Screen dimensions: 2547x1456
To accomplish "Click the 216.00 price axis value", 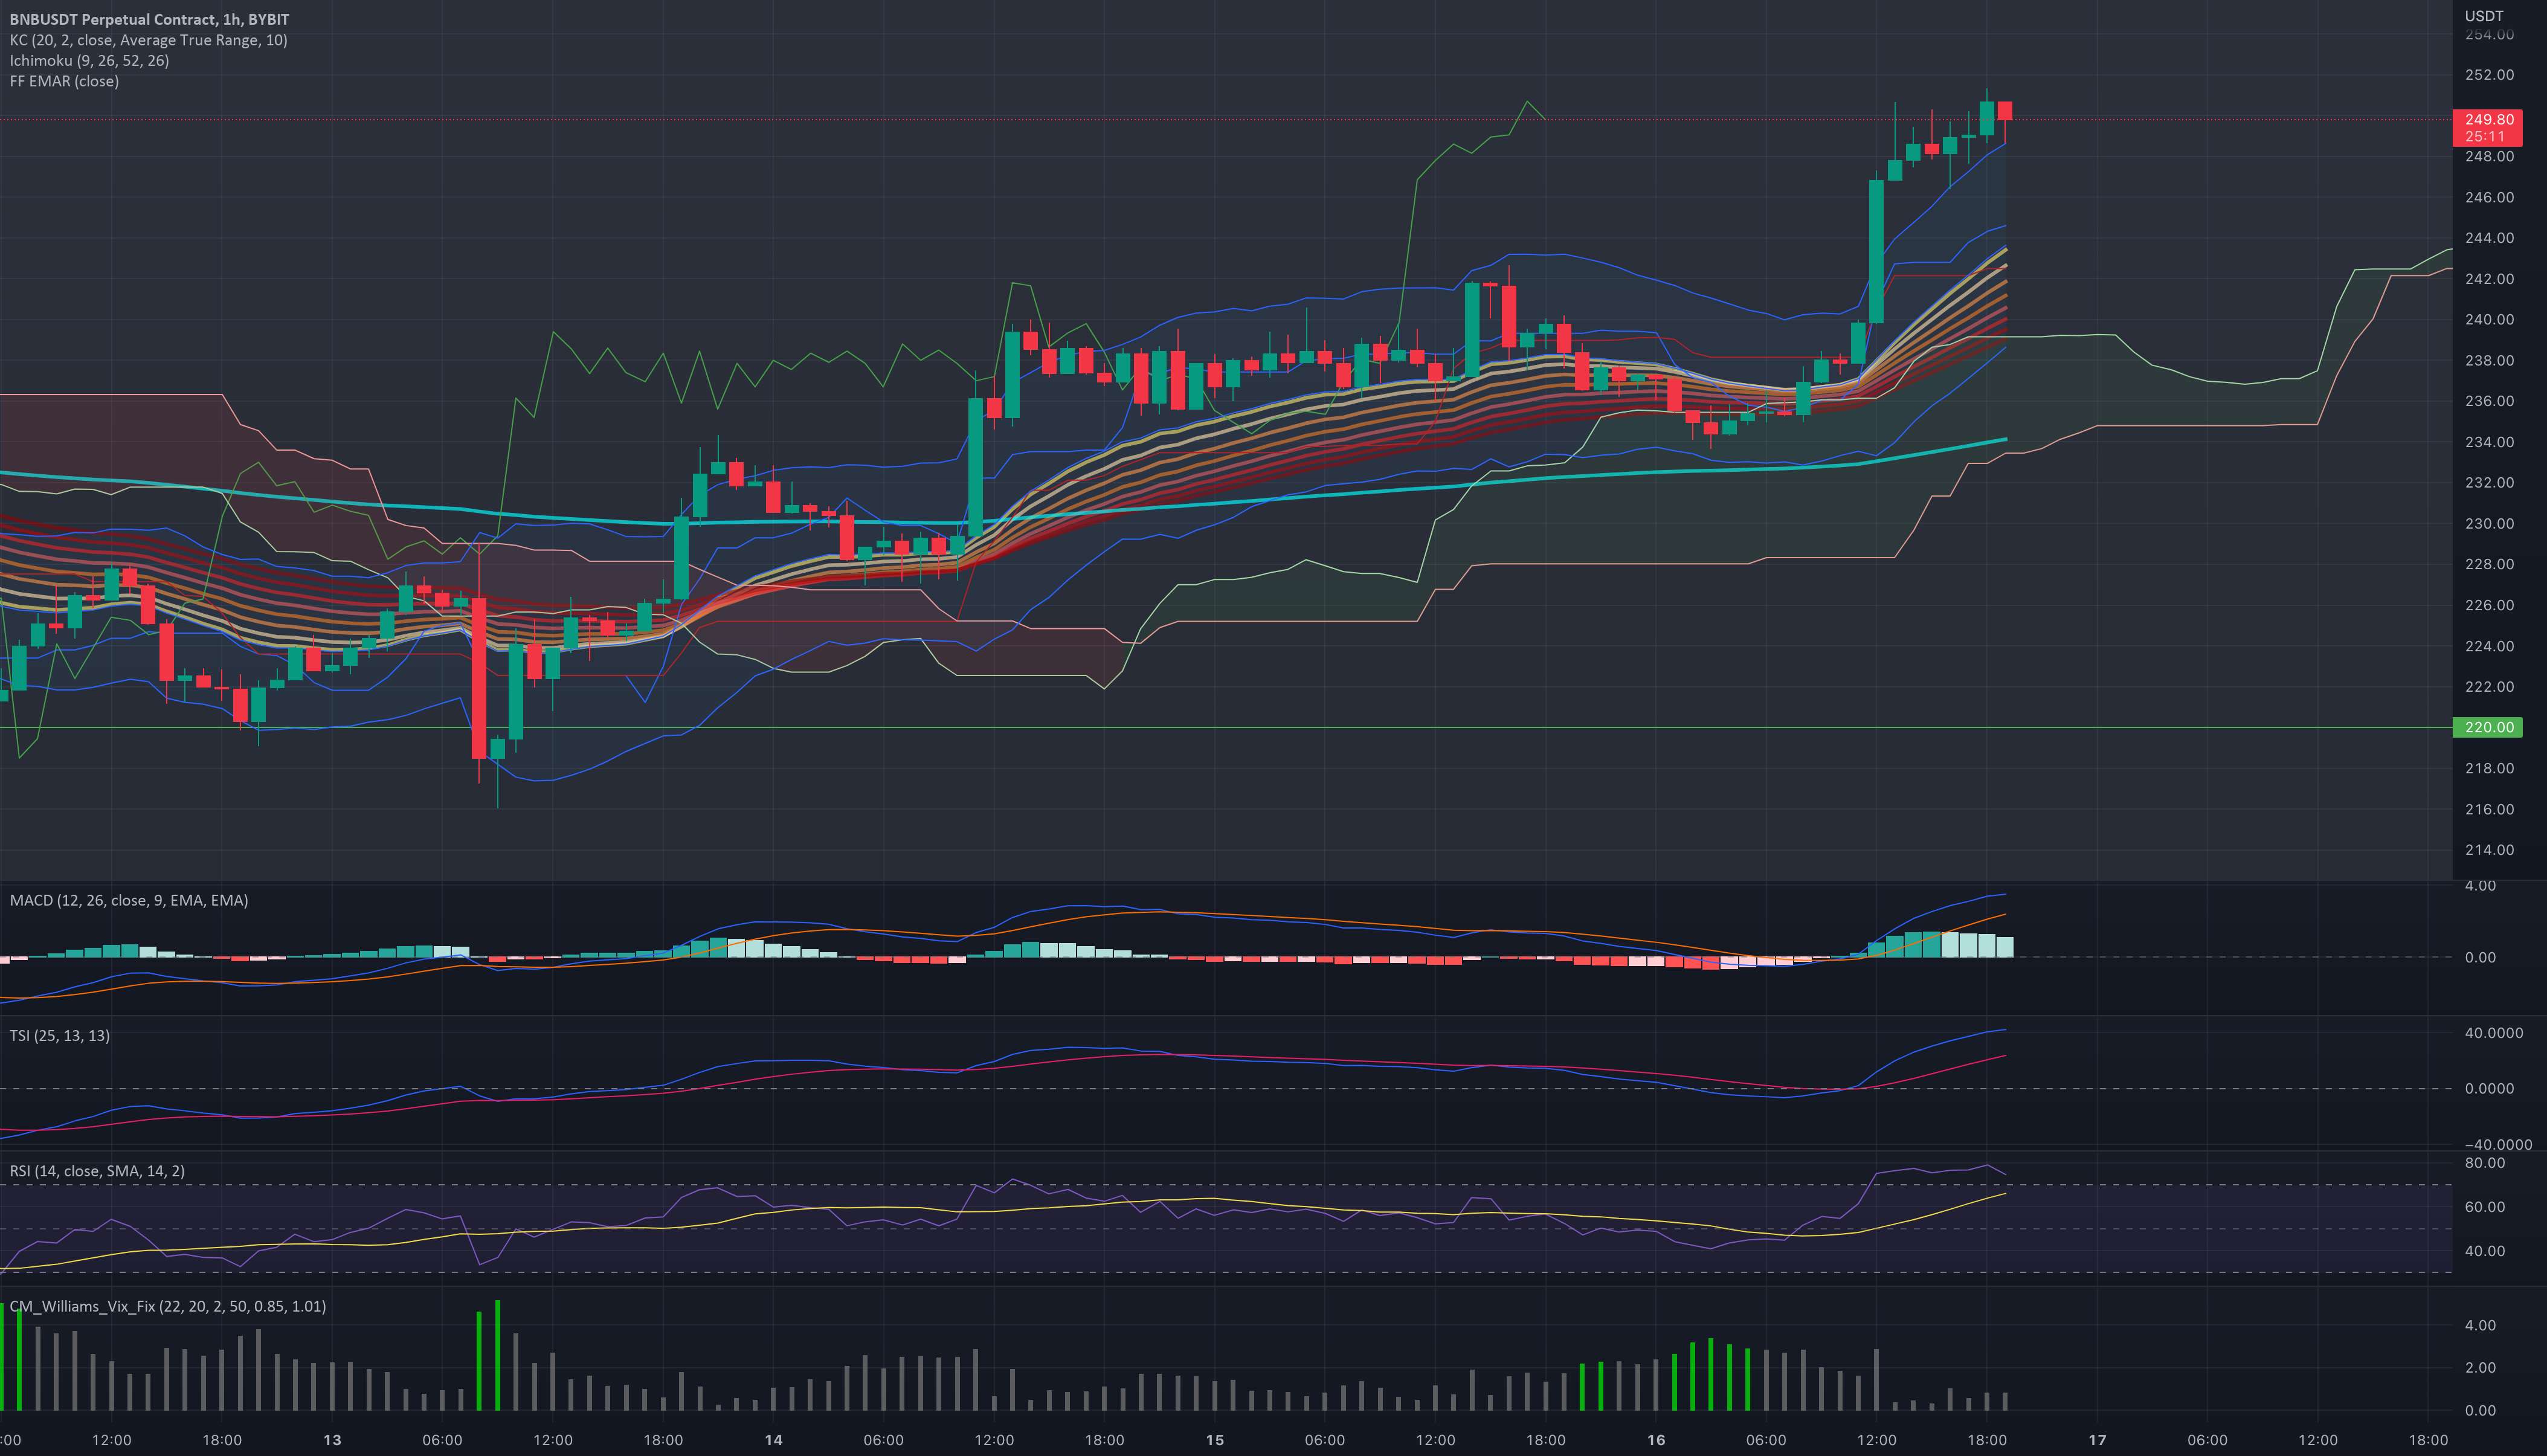I will coord(2489,809).
